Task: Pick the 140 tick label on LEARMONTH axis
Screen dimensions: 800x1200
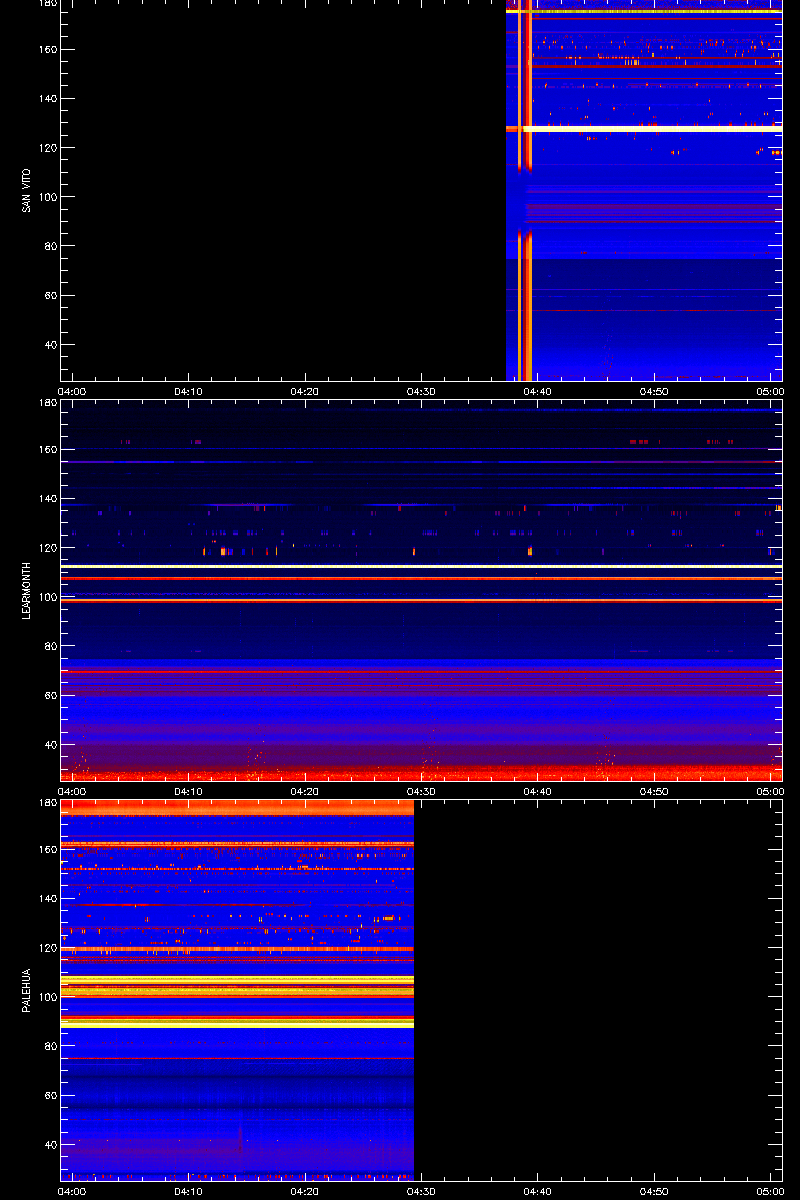Action: pos(47,499)
